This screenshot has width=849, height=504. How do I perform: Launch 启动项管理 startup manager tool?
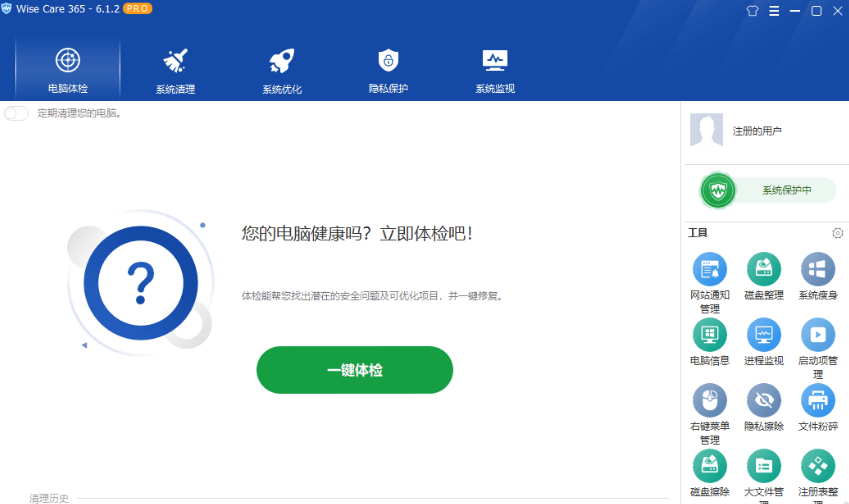[x=818, y=348]
